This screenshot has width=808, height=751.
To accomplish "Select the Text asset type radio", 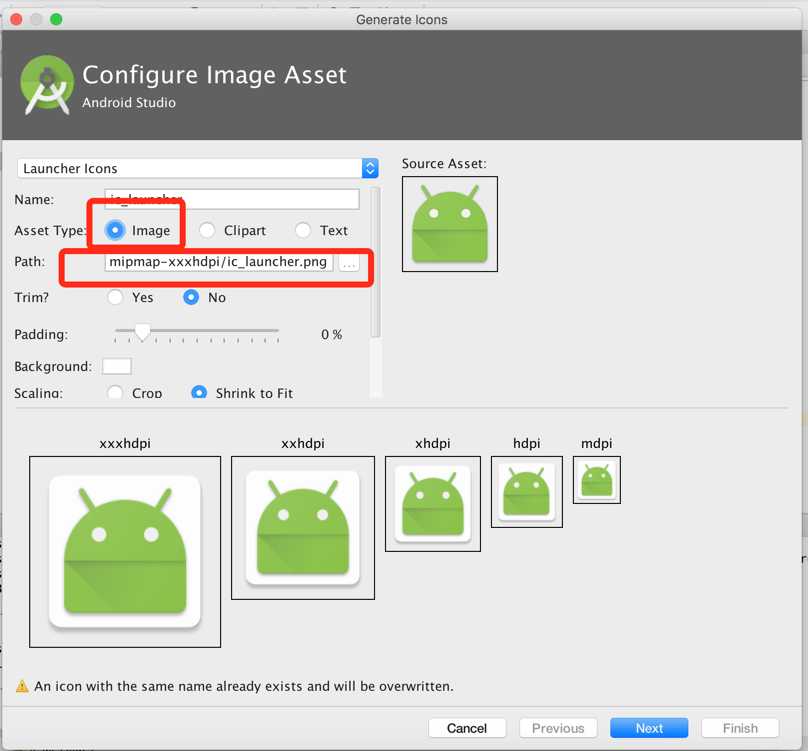I will (x=303, y=230).
